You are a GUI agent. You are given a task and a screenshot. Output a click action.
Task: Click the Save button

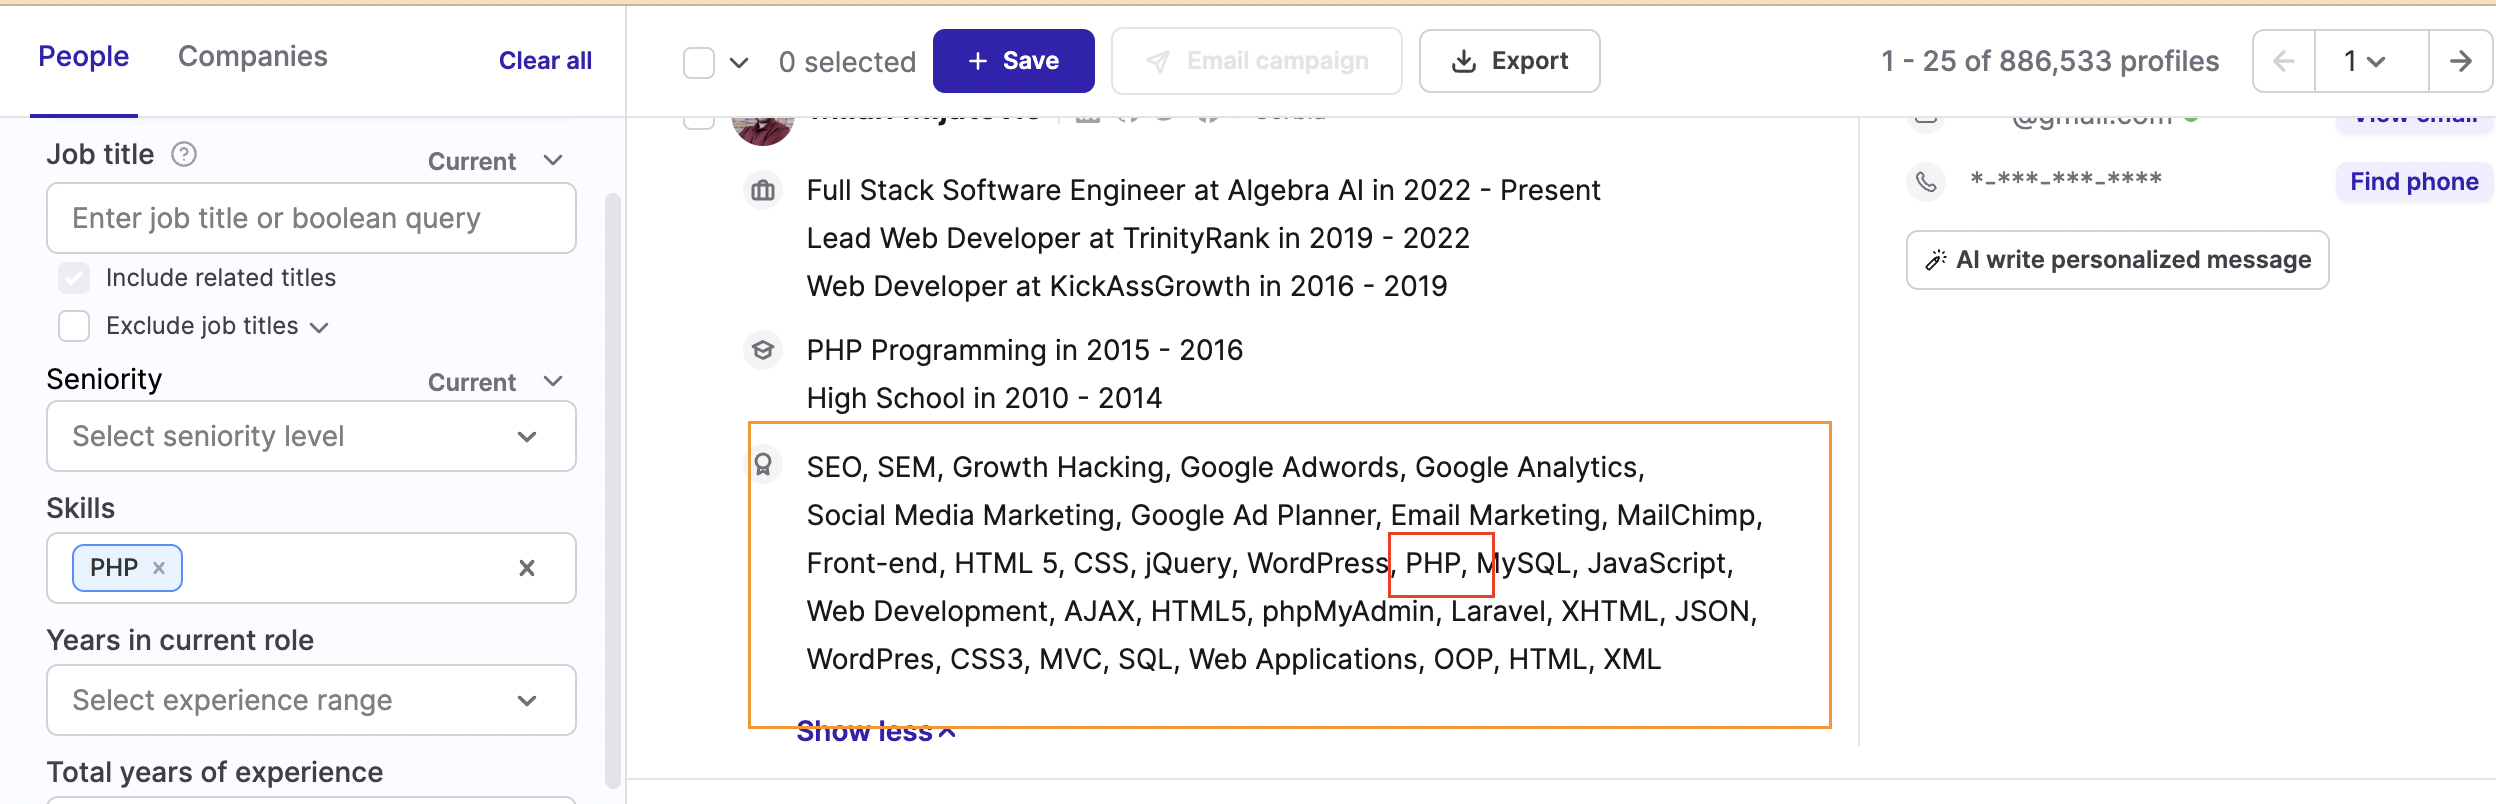pyautogui.click(x=1014, y=61)
